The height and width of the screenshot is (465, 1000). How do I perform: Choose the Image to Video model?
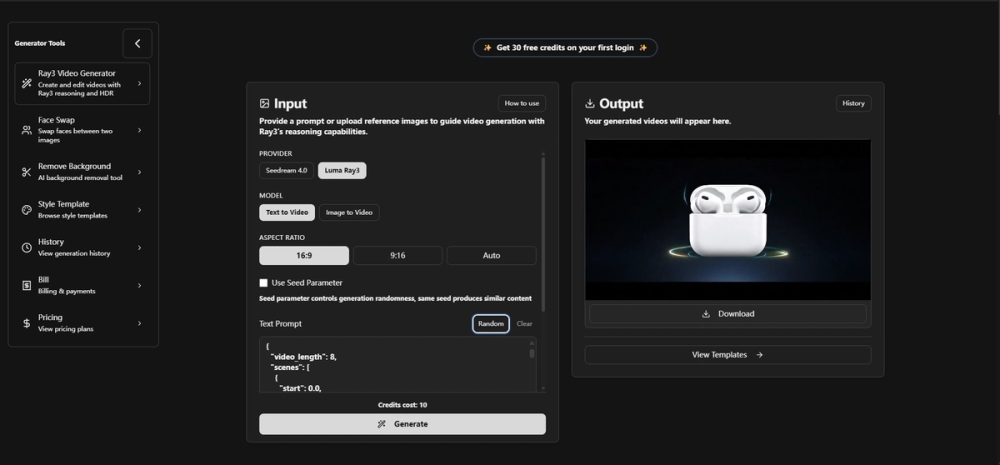(x=349, y=212)
